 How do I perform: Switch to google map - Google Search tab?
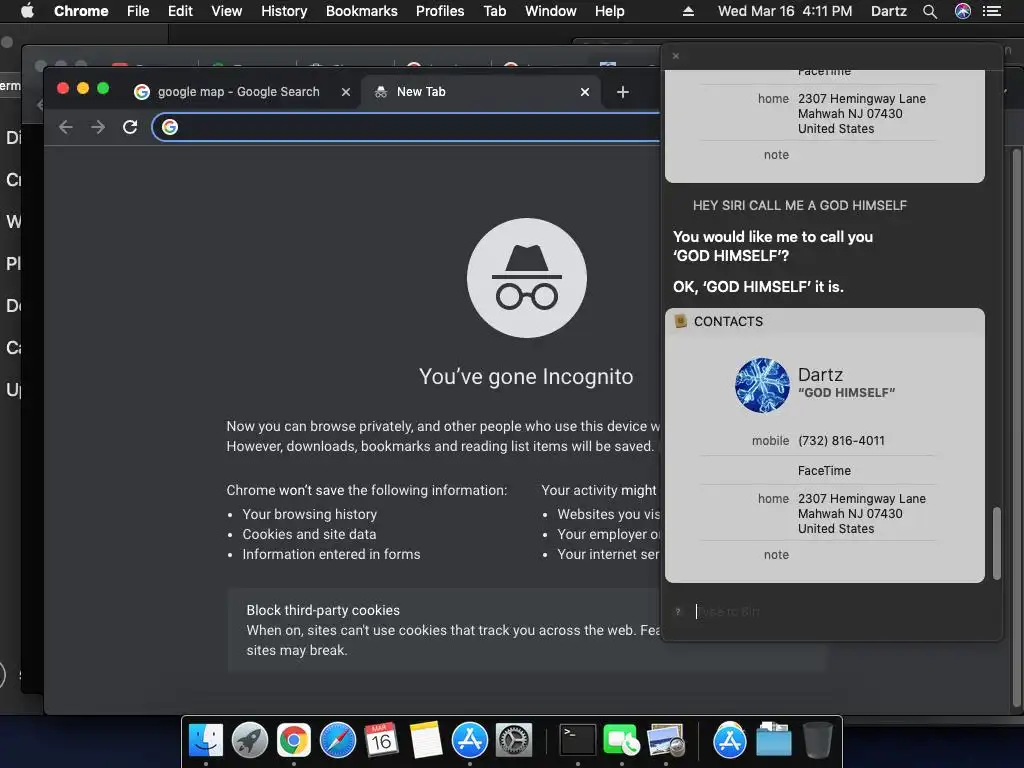pos(237,92)
